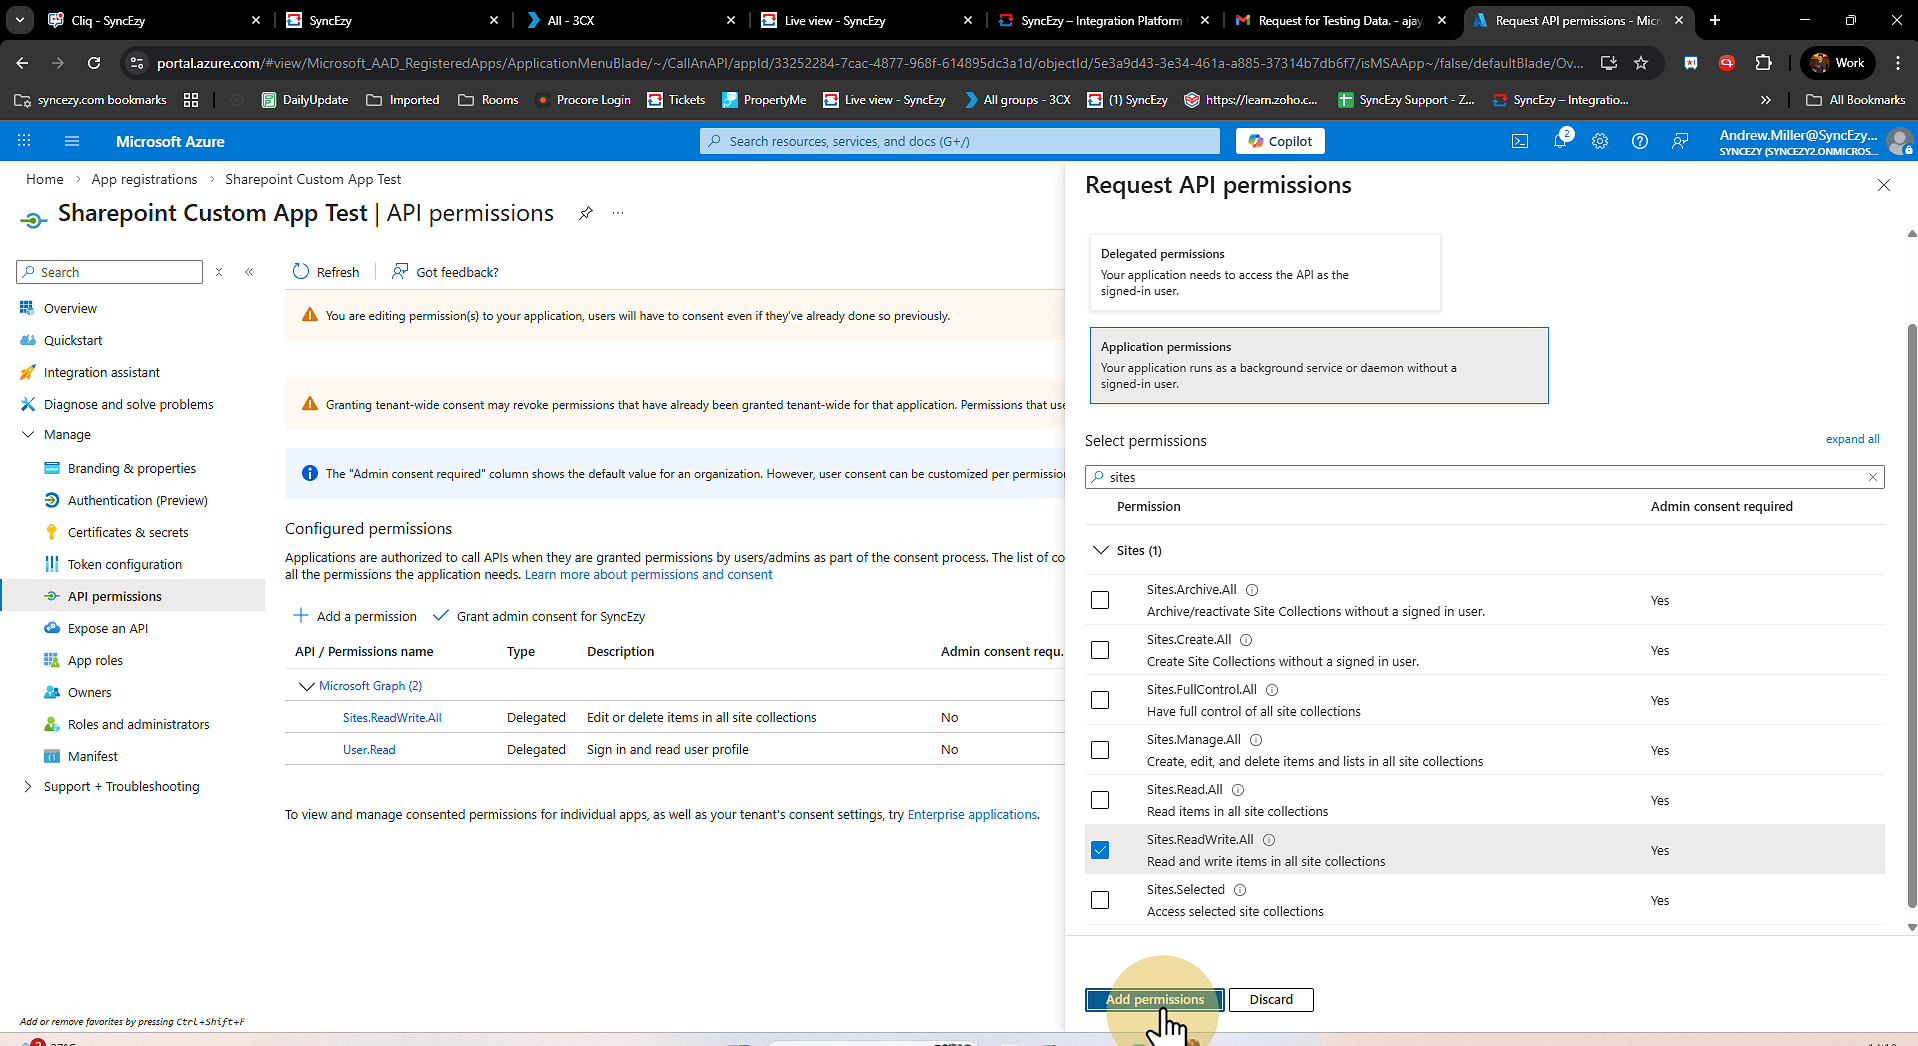
Task: Click info icon next to Sites.FullControl.All
Action: pyautogui.click(x=1272, y=690)
